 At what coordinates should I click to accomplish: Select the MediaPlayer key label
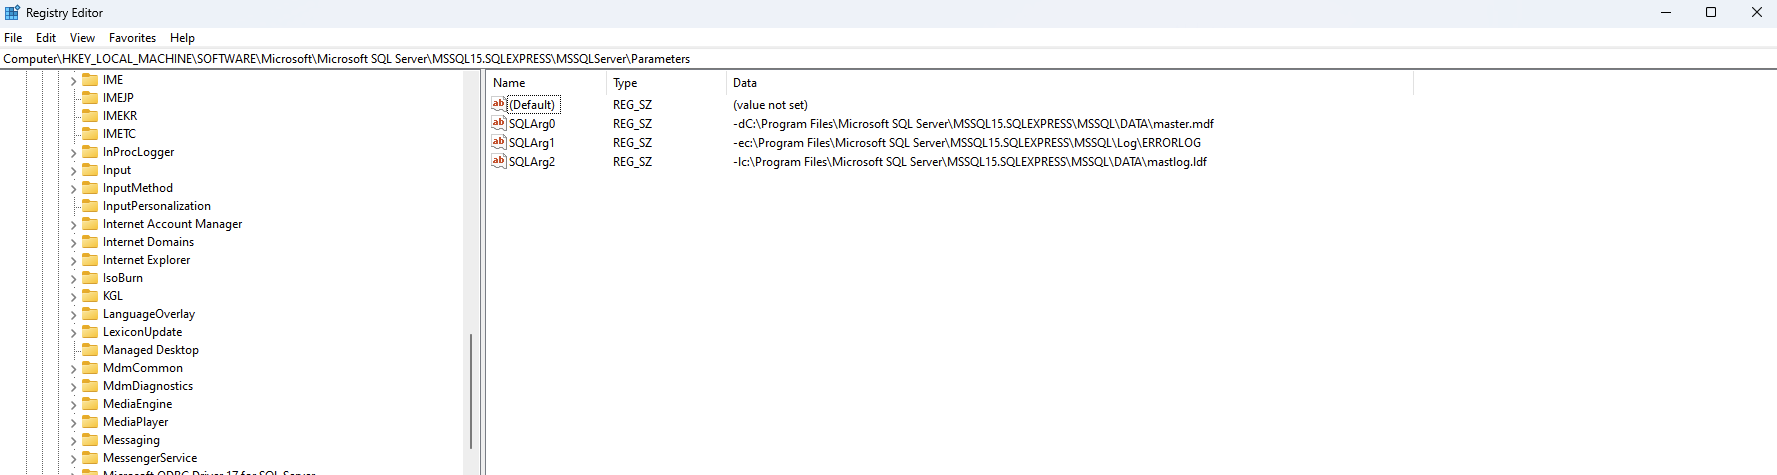click(x=135, y=422)
